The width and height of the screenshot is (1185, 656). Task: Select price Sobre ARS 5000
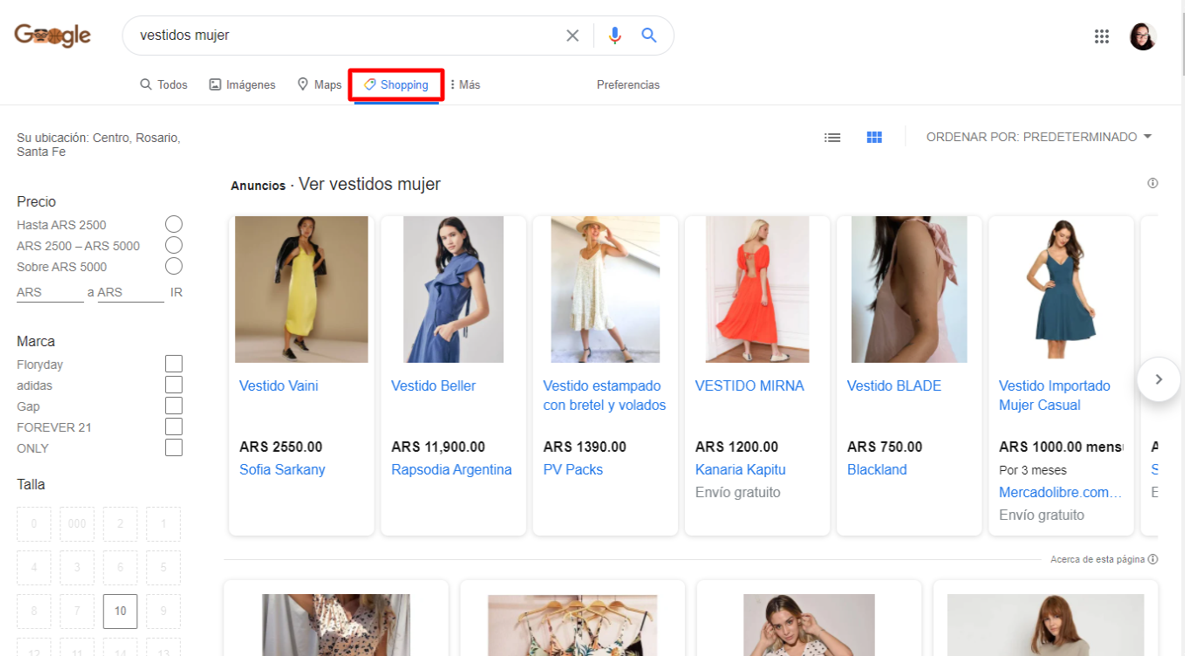(174, 267)
